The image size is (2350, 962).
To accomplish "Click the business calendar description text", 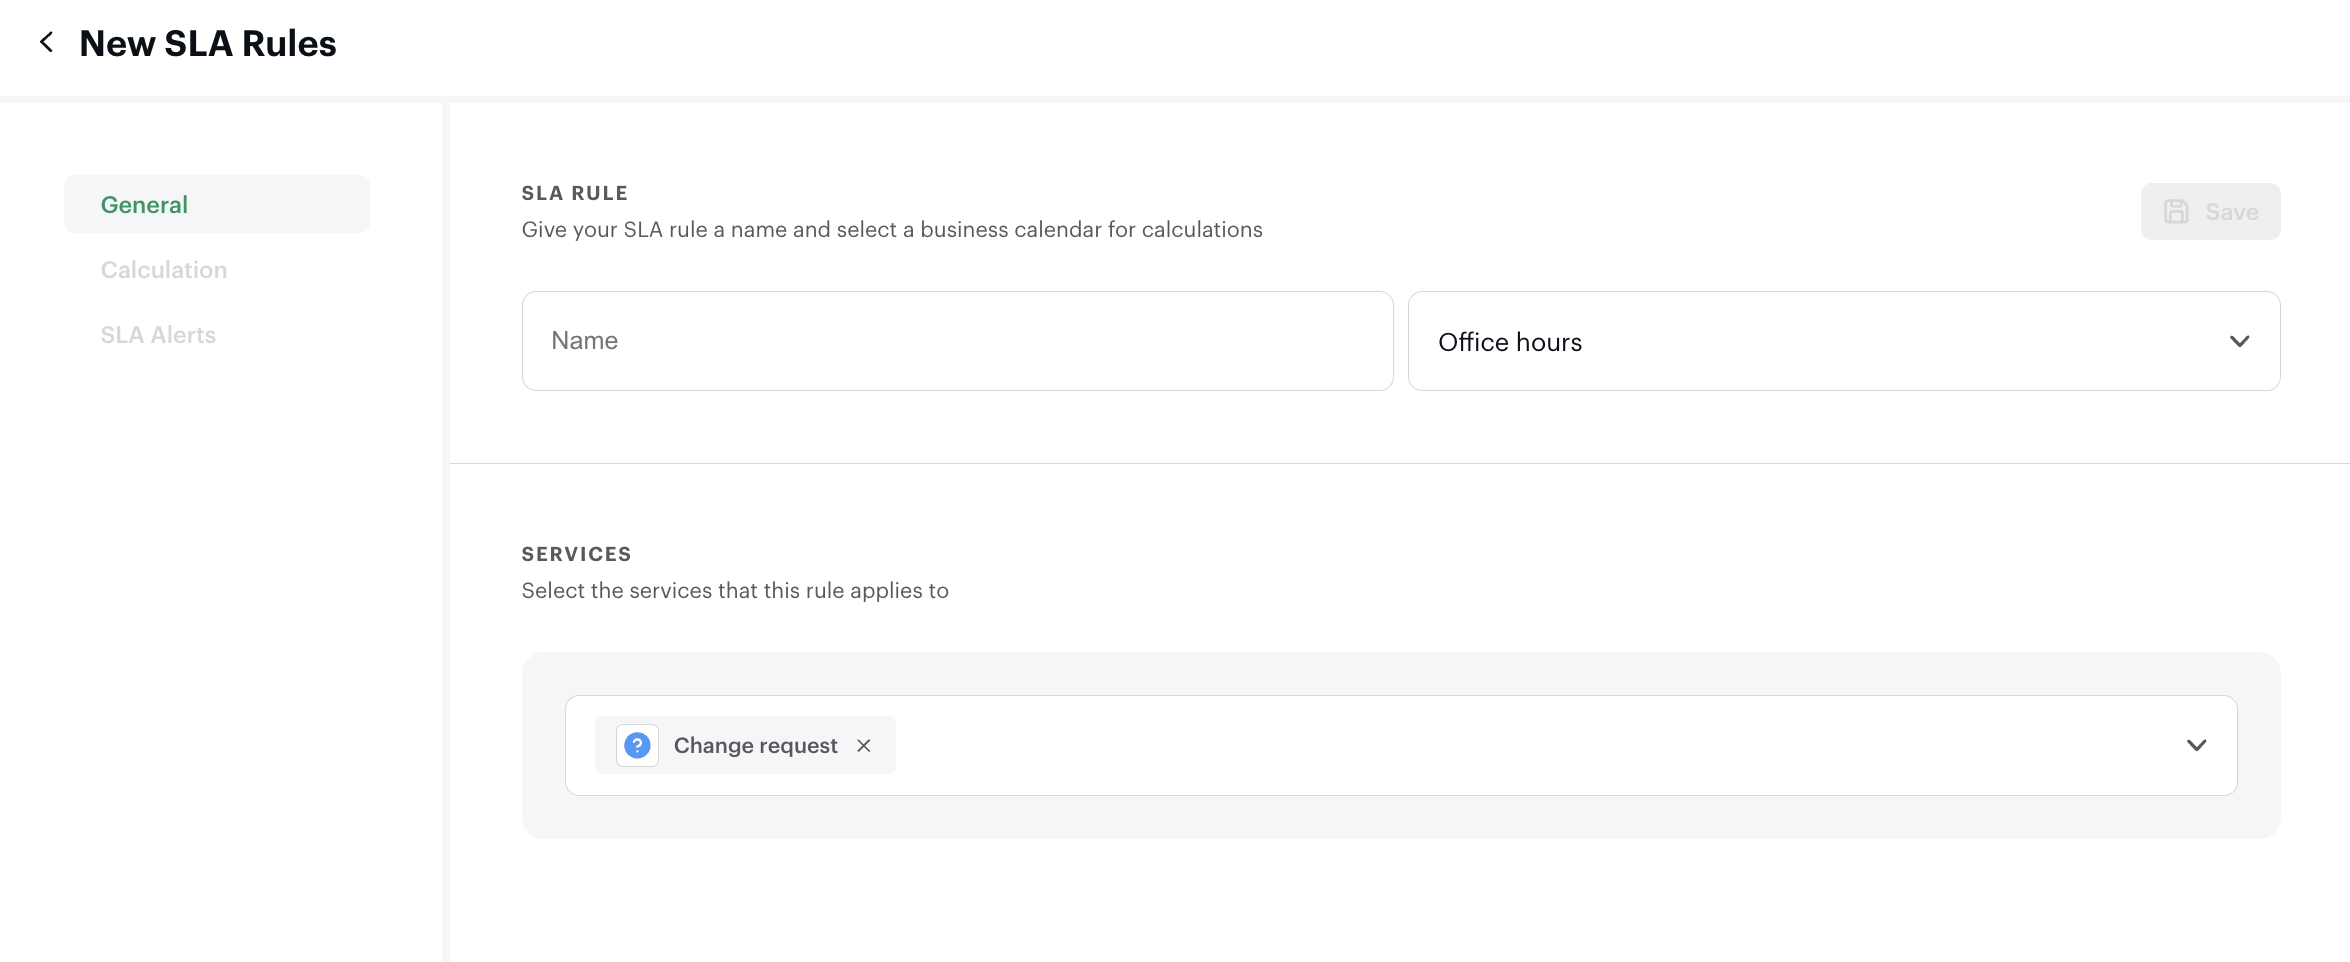I will 891,230.
